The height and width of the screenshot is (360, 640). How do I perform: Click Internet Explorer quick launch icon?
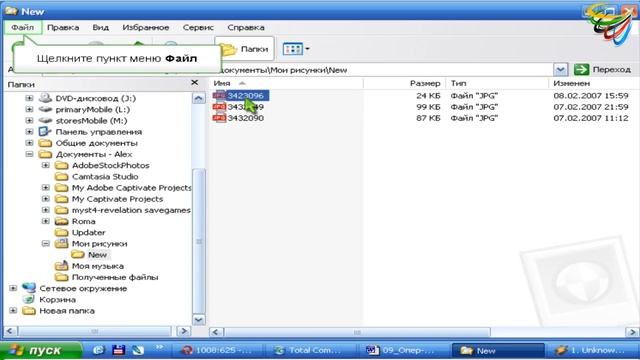click(x=98, y=350)
